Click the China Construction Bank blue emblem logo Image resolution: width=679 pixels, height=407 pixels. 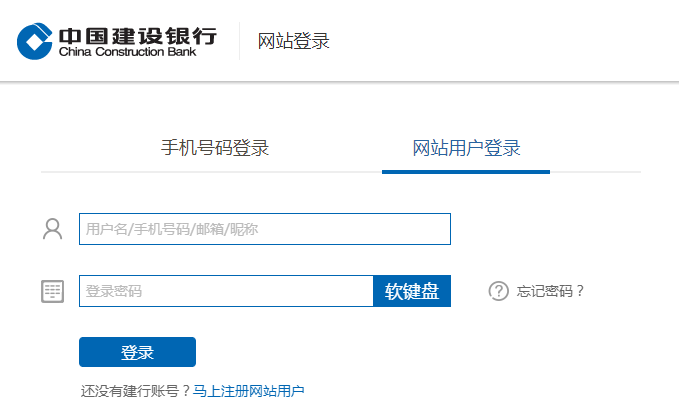point(35,41)
